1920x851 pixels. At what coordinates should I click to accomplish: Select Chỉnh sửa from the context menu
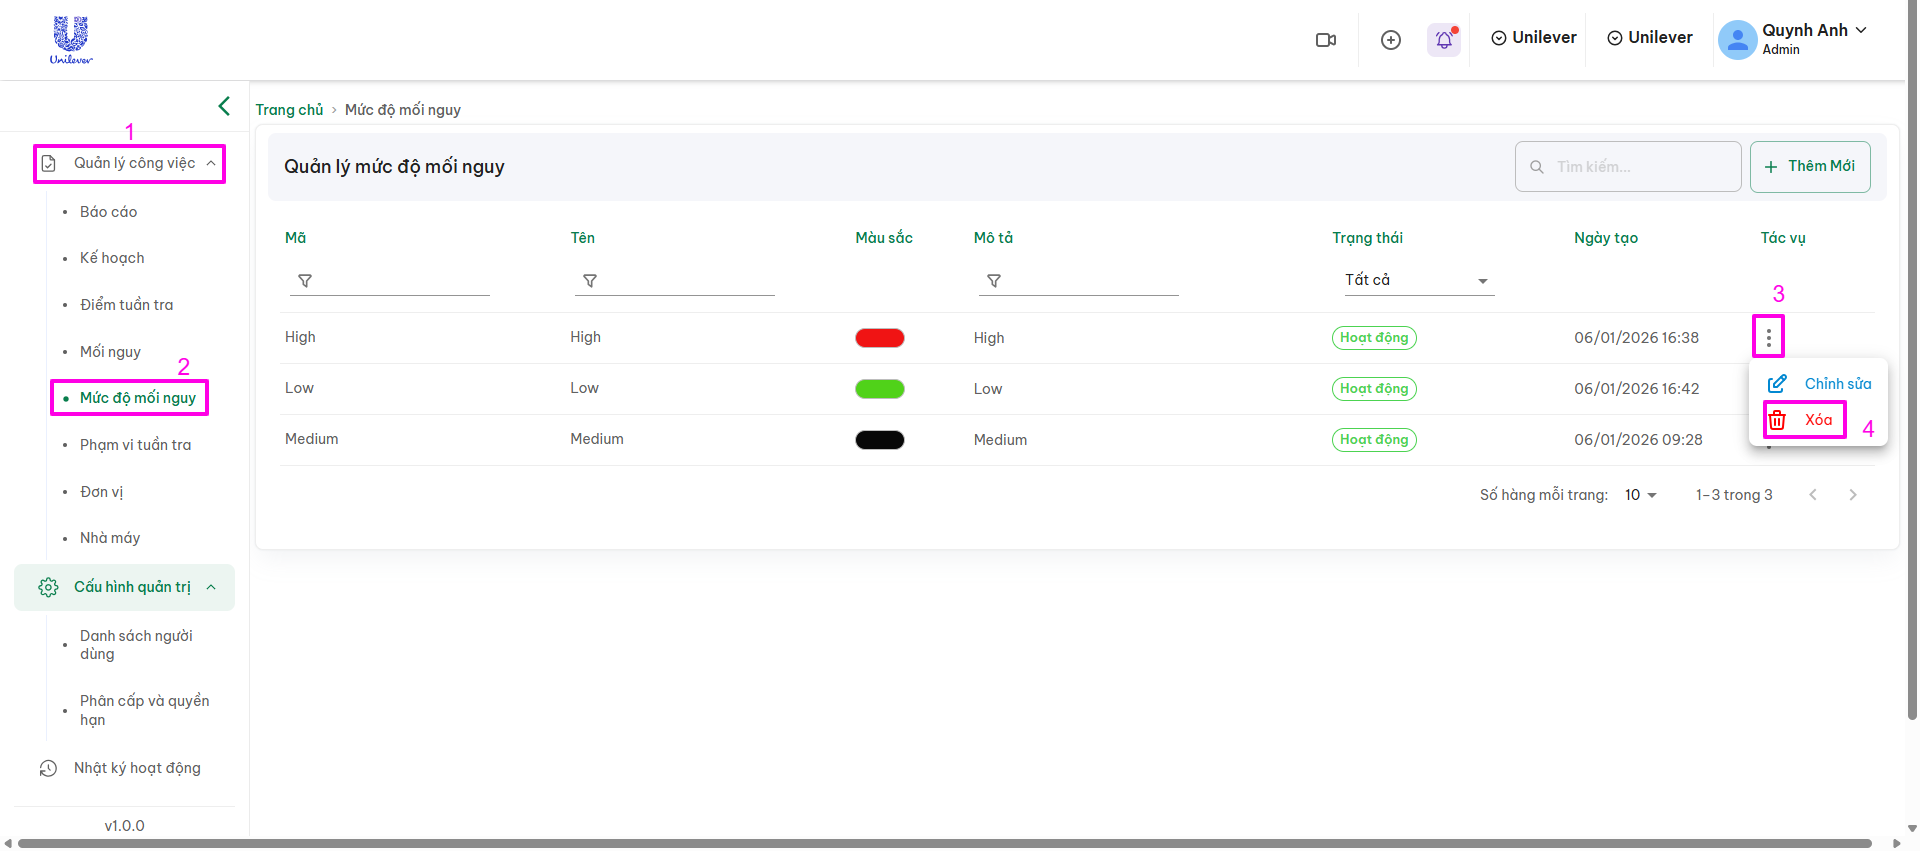(x=1819, y=384)
